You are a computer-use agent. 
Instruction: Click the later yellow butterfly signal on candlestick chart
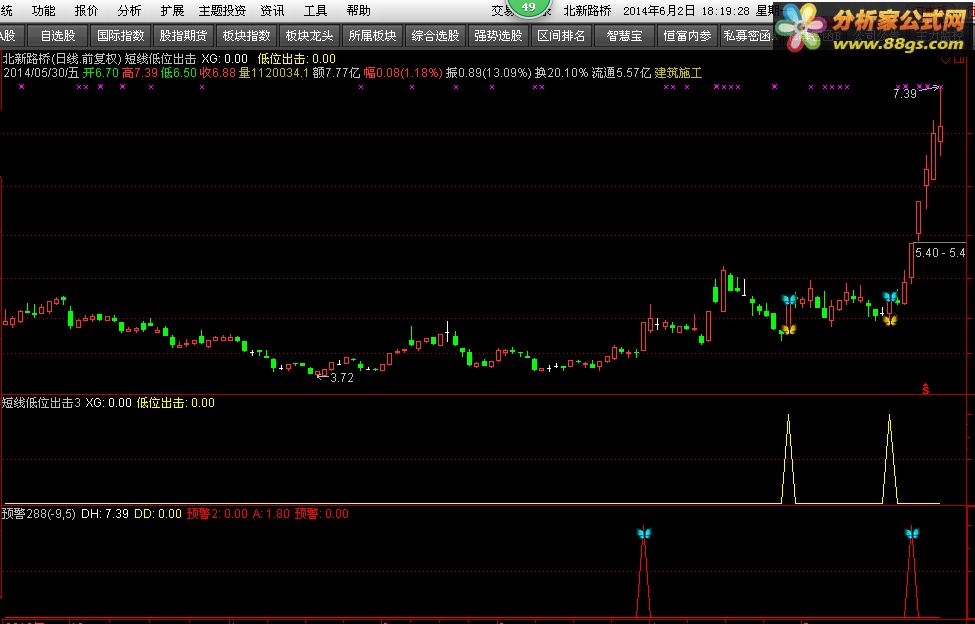click(x=890, y=320)
